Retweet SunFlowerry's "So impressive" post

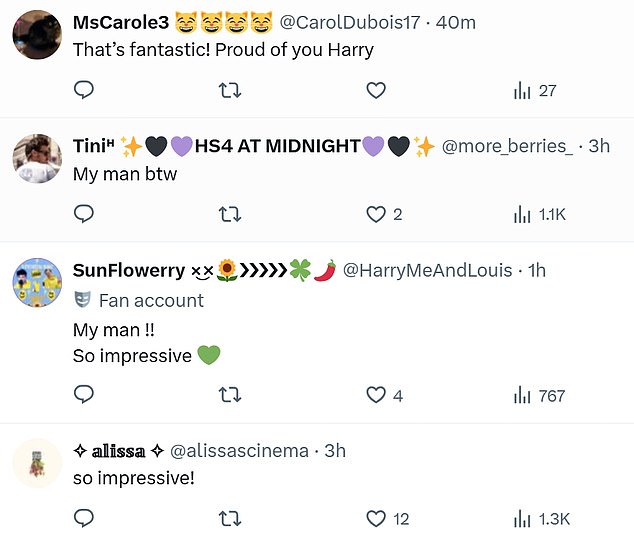point(229,395)
